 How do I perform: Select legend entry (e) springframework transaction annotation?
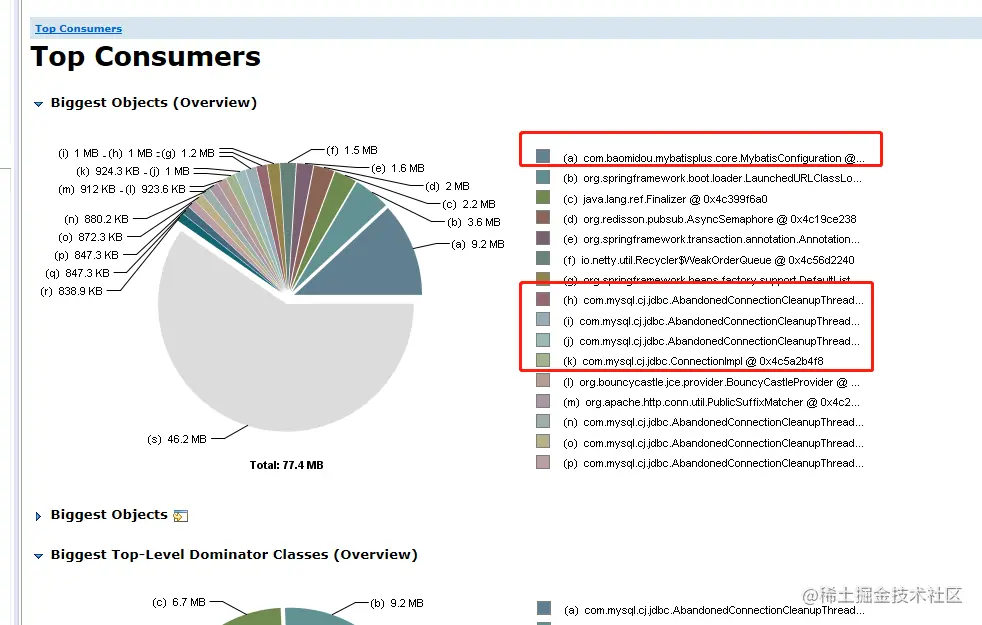[x=711, y=239]
